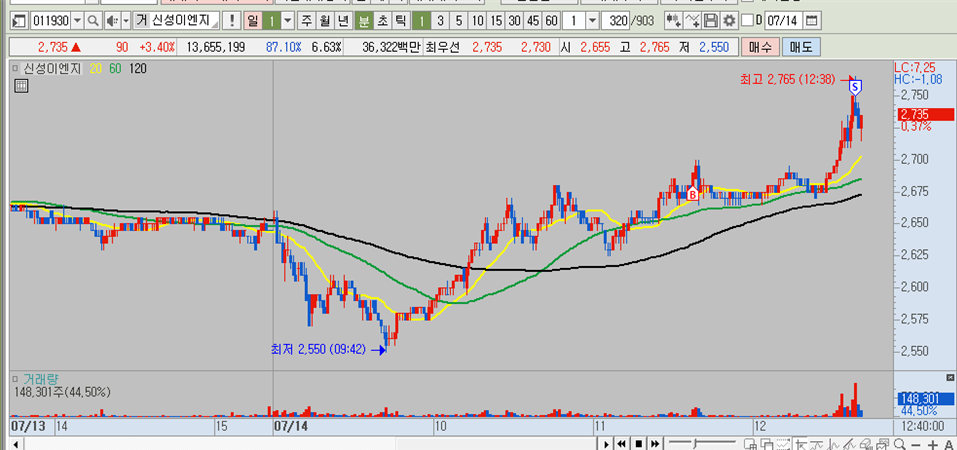The width and height of the screenshot is (957, 450).
Task: Click the green 60 moving average legend
Action: point(116,68)
